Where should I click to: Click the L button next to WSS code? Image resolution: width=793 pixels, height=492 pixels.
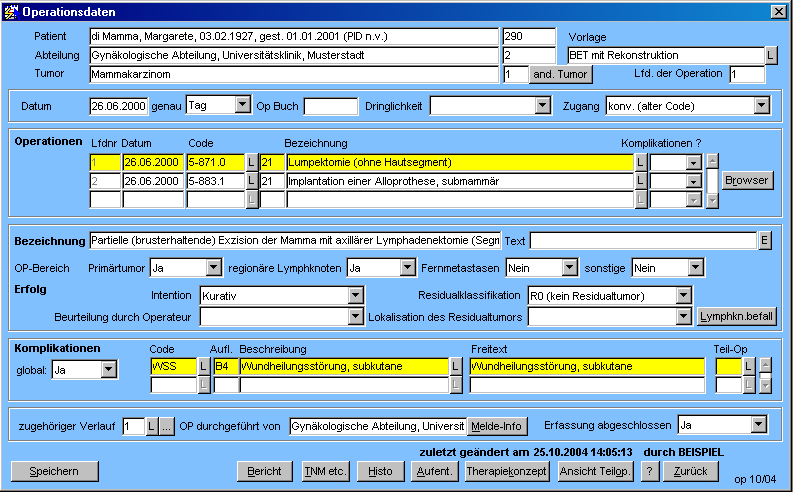204,367
